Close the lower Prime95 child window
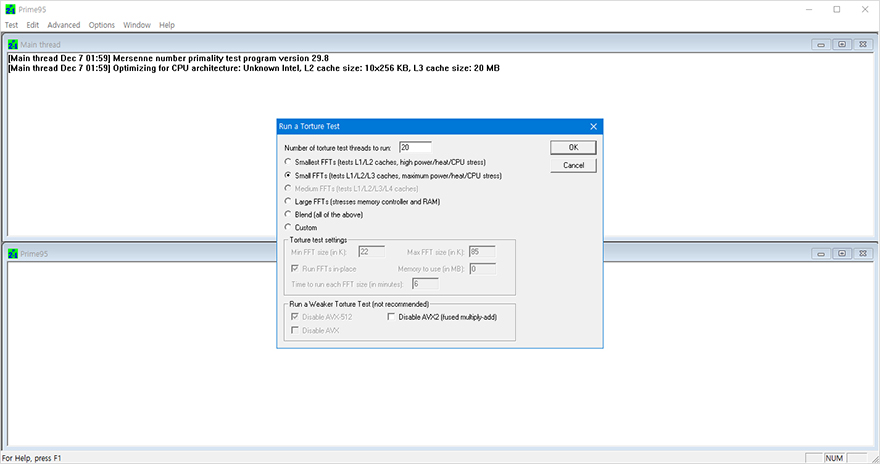The height and width of the screenshot is (464, 880). 863,254
